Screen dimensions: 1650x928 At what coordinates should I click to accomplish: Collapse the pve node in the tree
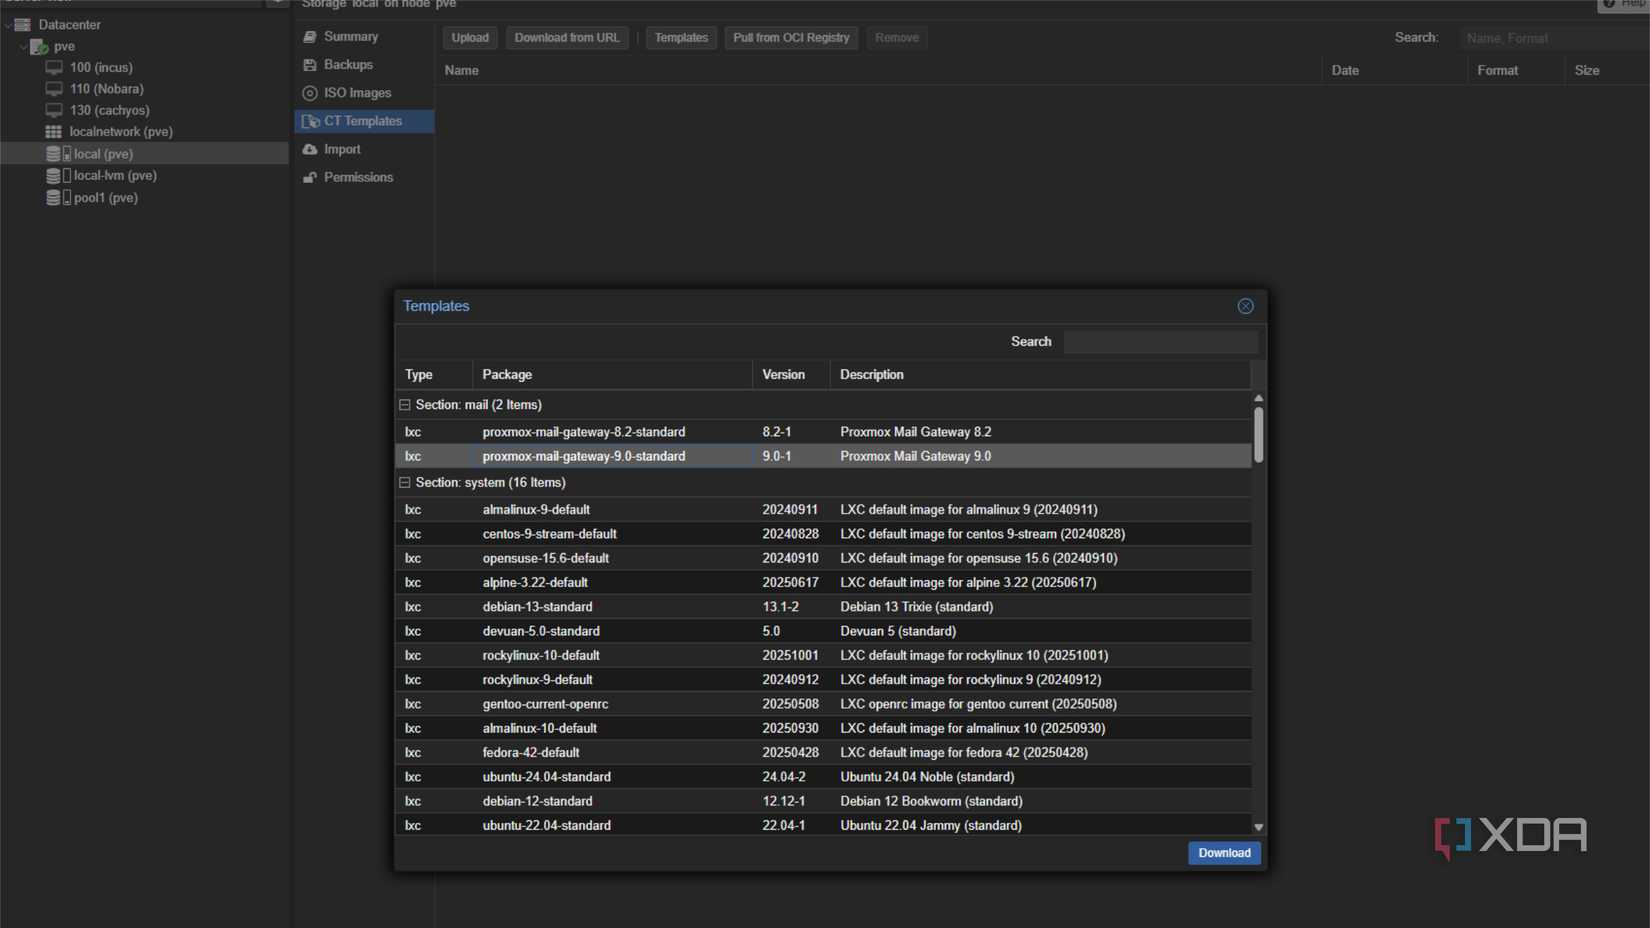pos(21,46)
